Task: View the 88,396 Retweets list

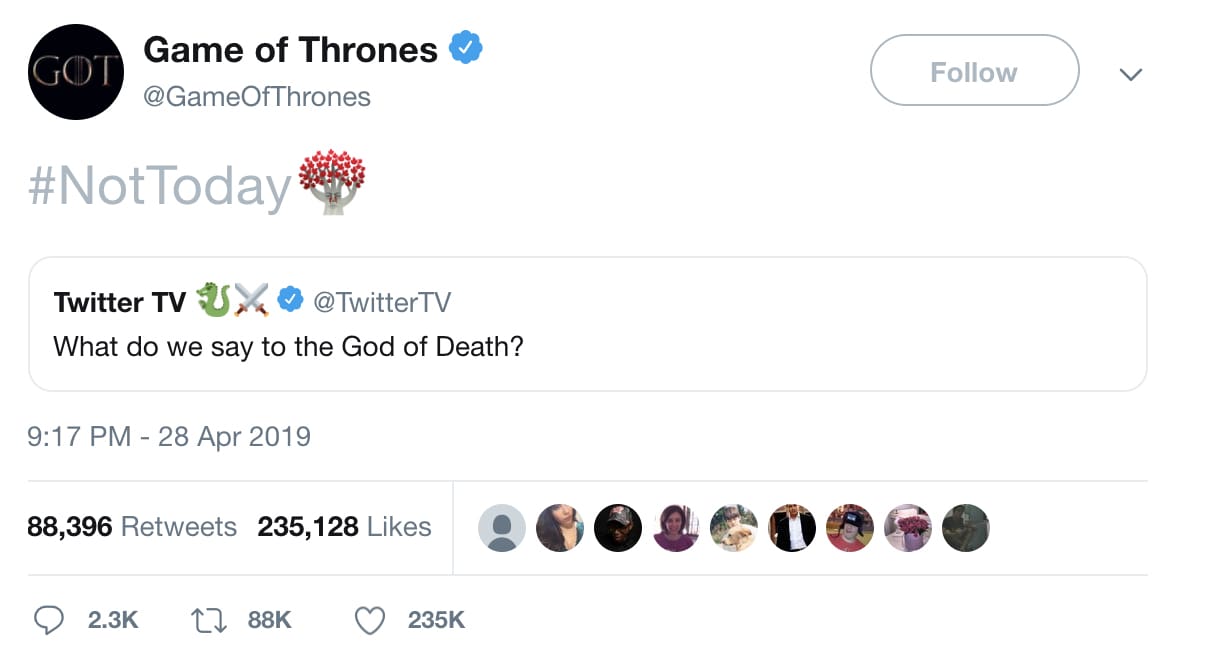Action: (x=132, y=527)
